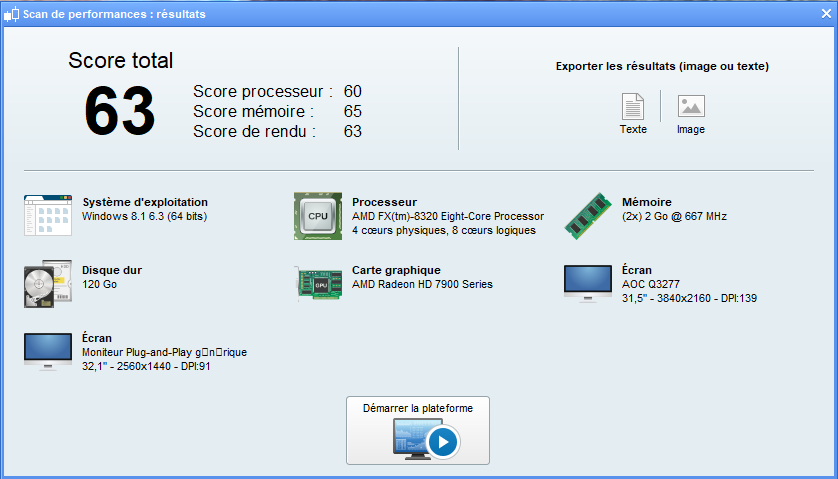Image resolution: width=838 pixels, height=479 pixels.
Task: Click the 'Disque dur' heading
Action: click(112, 270)
